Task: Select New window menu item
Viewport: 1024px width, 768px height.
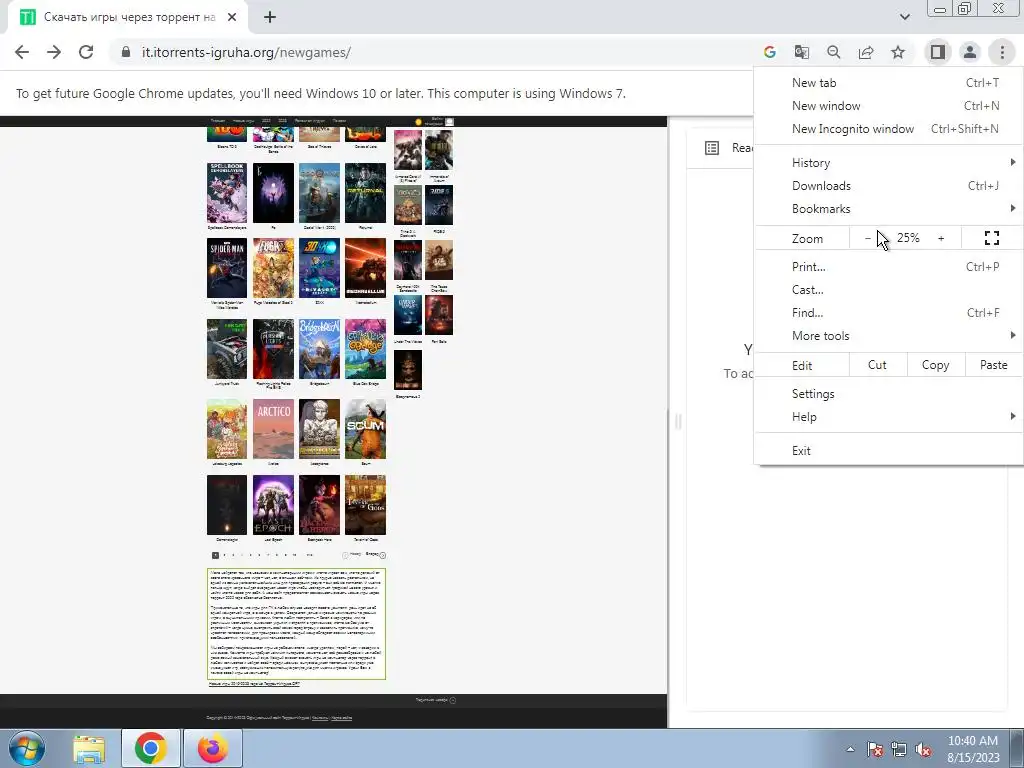Action: (x=888, y=106)
